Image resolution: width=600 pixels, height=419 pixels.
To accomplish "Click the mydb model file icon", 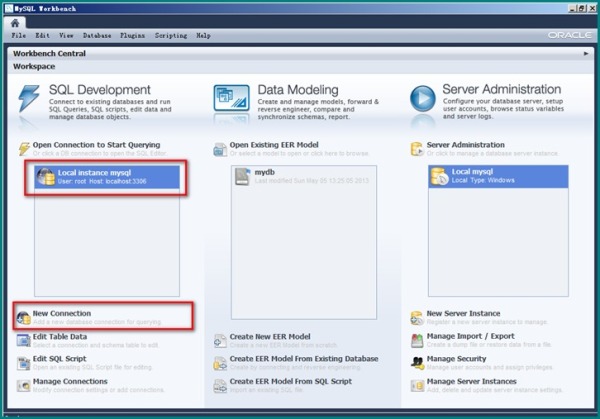I will (243, 177).
